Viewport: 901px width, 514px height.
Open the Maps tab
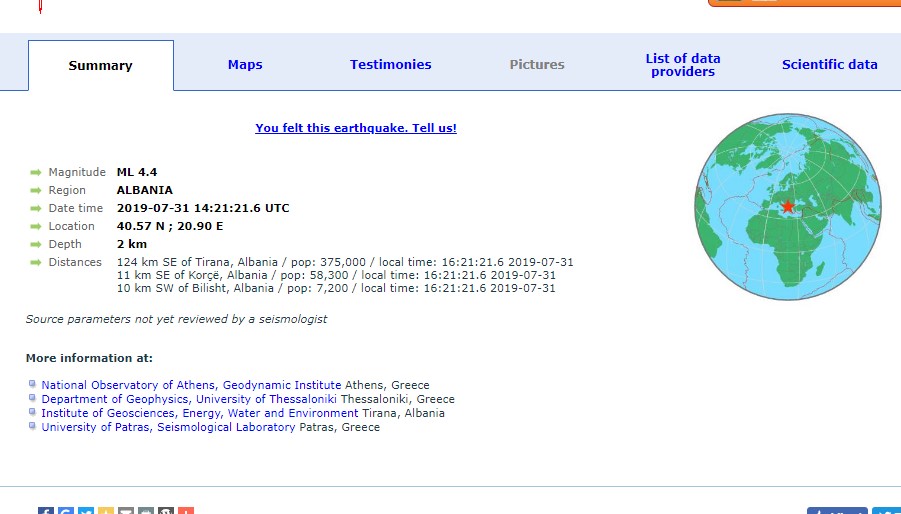[x=245, y=65]
